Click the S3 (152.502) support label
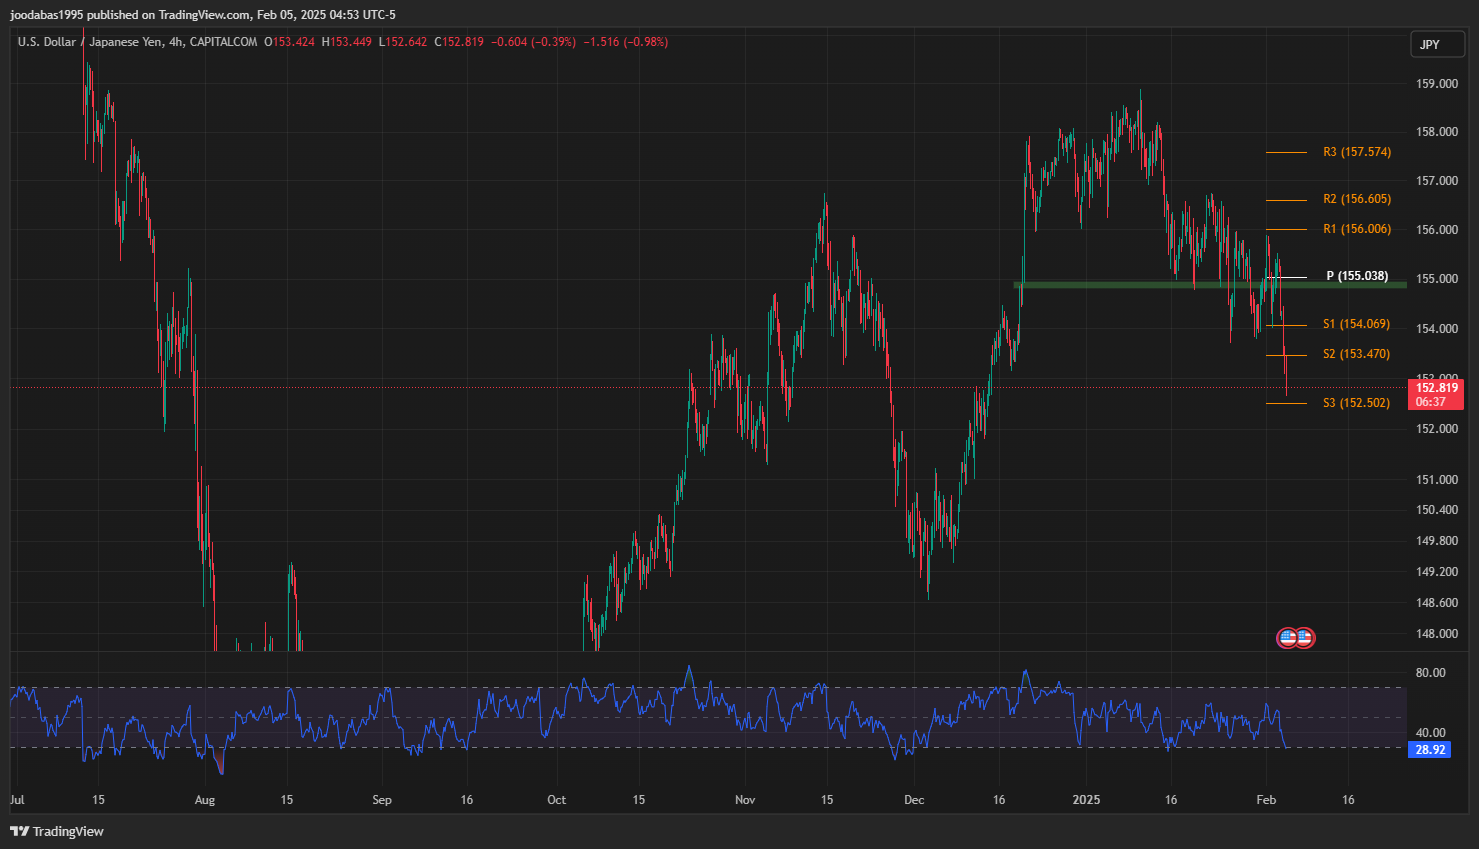This screenshot has height=849, width=1479. (x=1356, y=403)
